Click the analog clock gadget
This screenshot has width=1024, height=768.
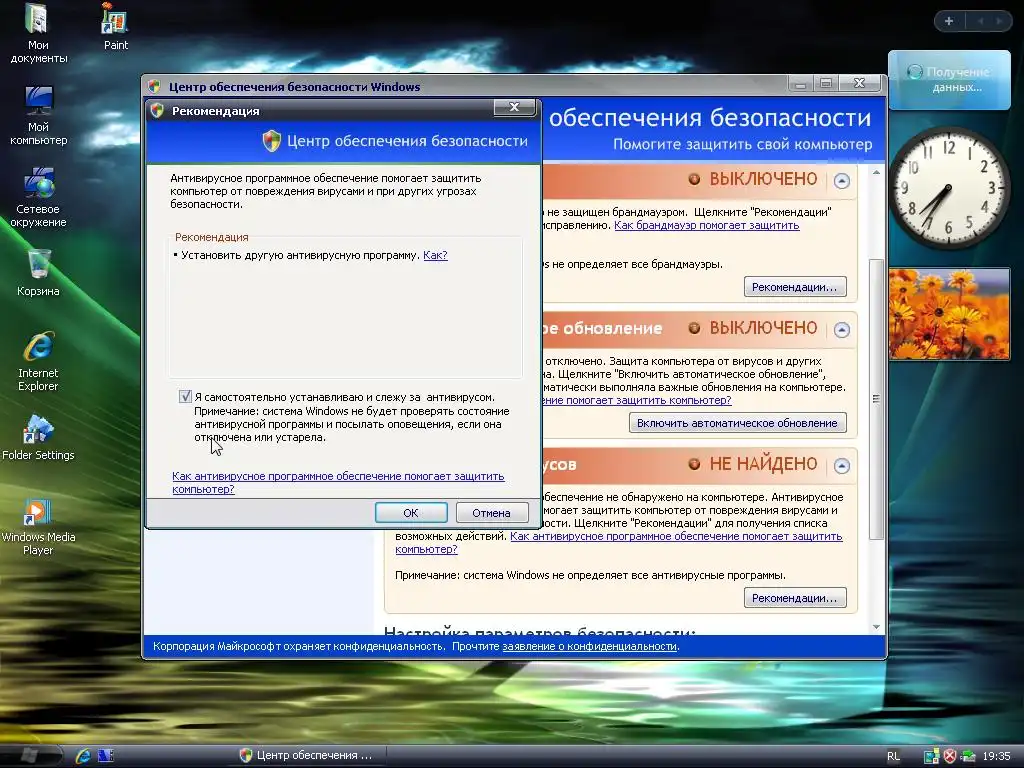pos(949,188)
